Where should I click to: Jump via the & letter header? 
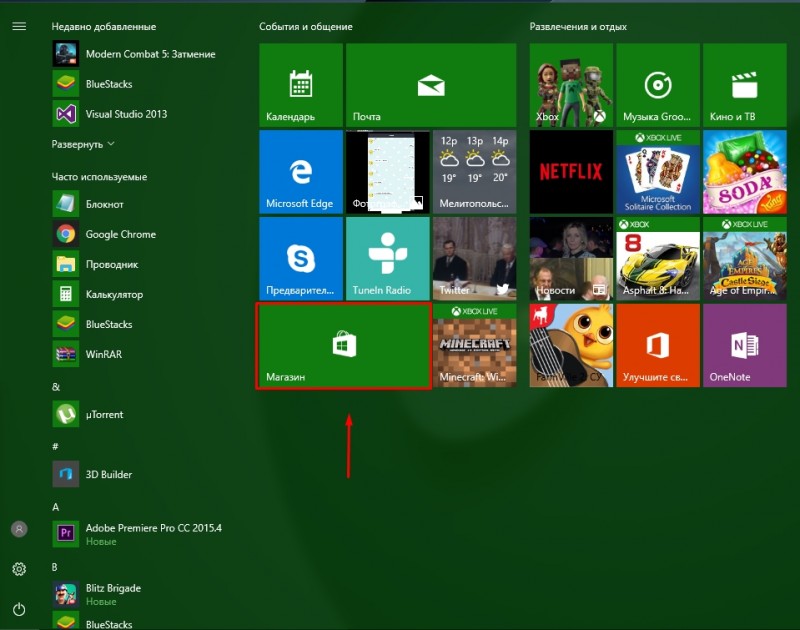pos(56,387)
